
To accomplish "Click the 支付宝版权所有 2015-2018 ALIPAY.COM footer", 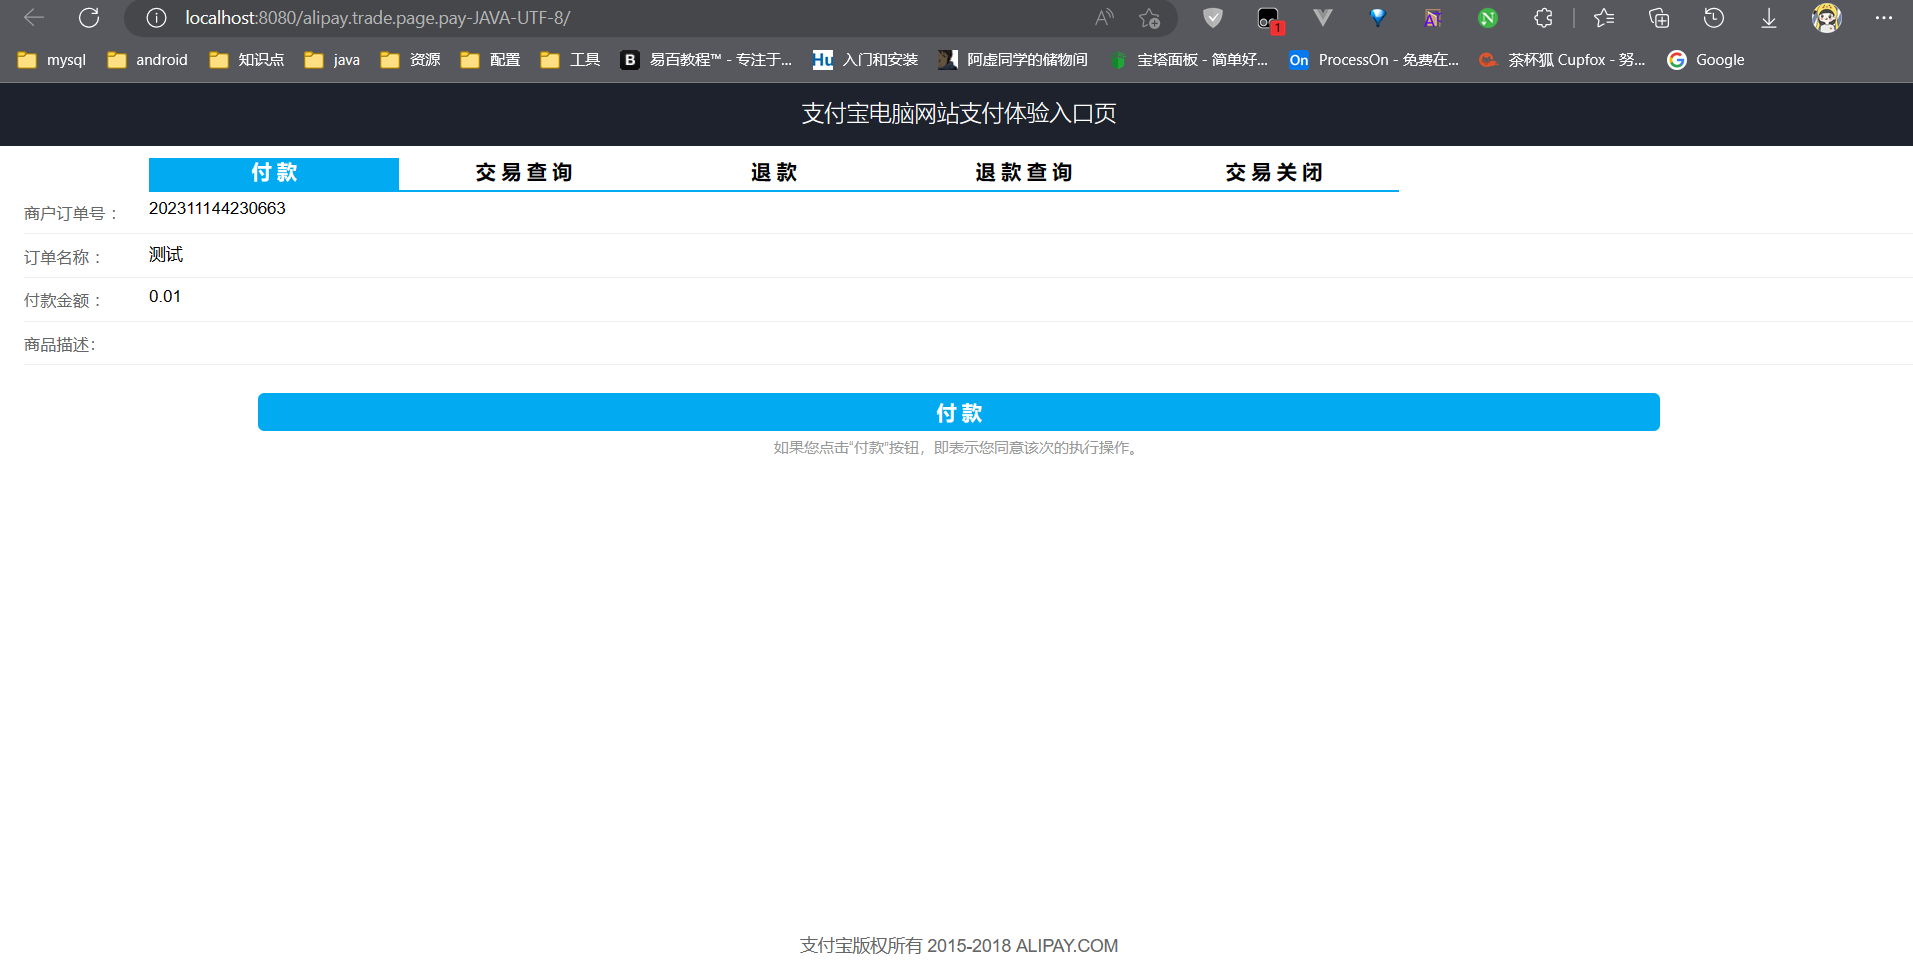I will pos(959,946).
